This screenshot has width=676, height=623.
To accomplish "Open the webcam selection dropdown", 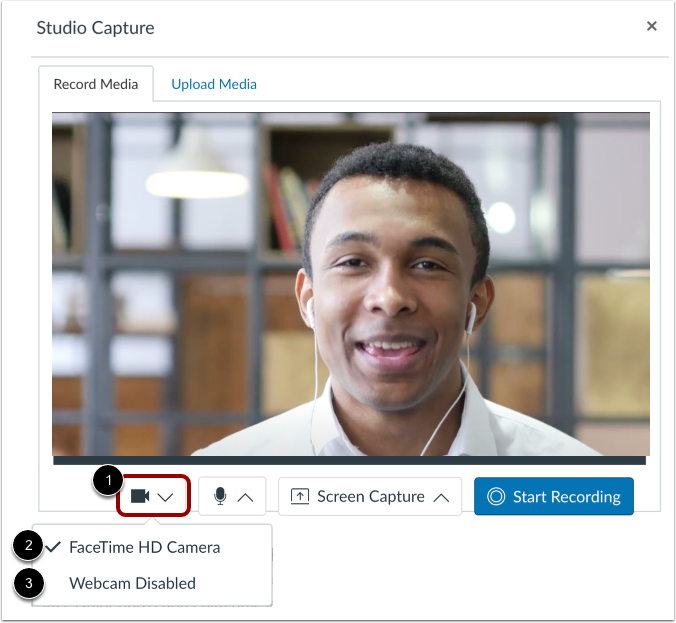I will 153,496.
